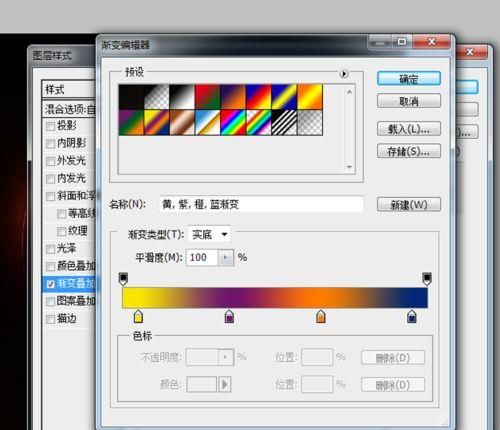Open the presets flyout menu arrow
Viewport: 500px width, 430px height.
click(344, 73)
